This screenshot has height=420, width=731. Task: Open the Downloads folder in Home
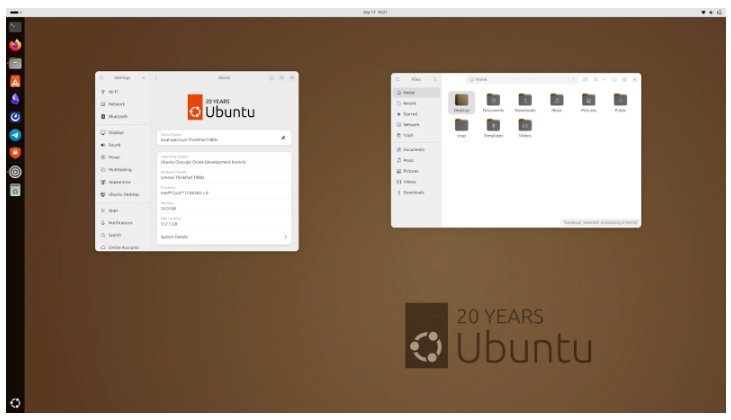click(525, 100)
